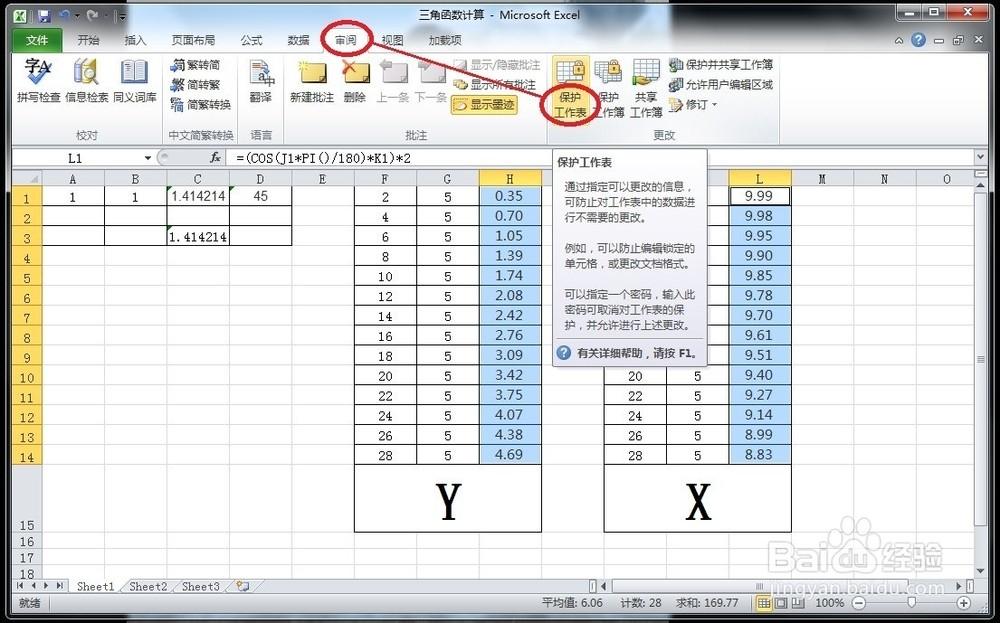Click Protect and Share Workbook (保护并共享工作簿)
The height and width of the screenshot is (623, 1000).
[x=720, y=64]
